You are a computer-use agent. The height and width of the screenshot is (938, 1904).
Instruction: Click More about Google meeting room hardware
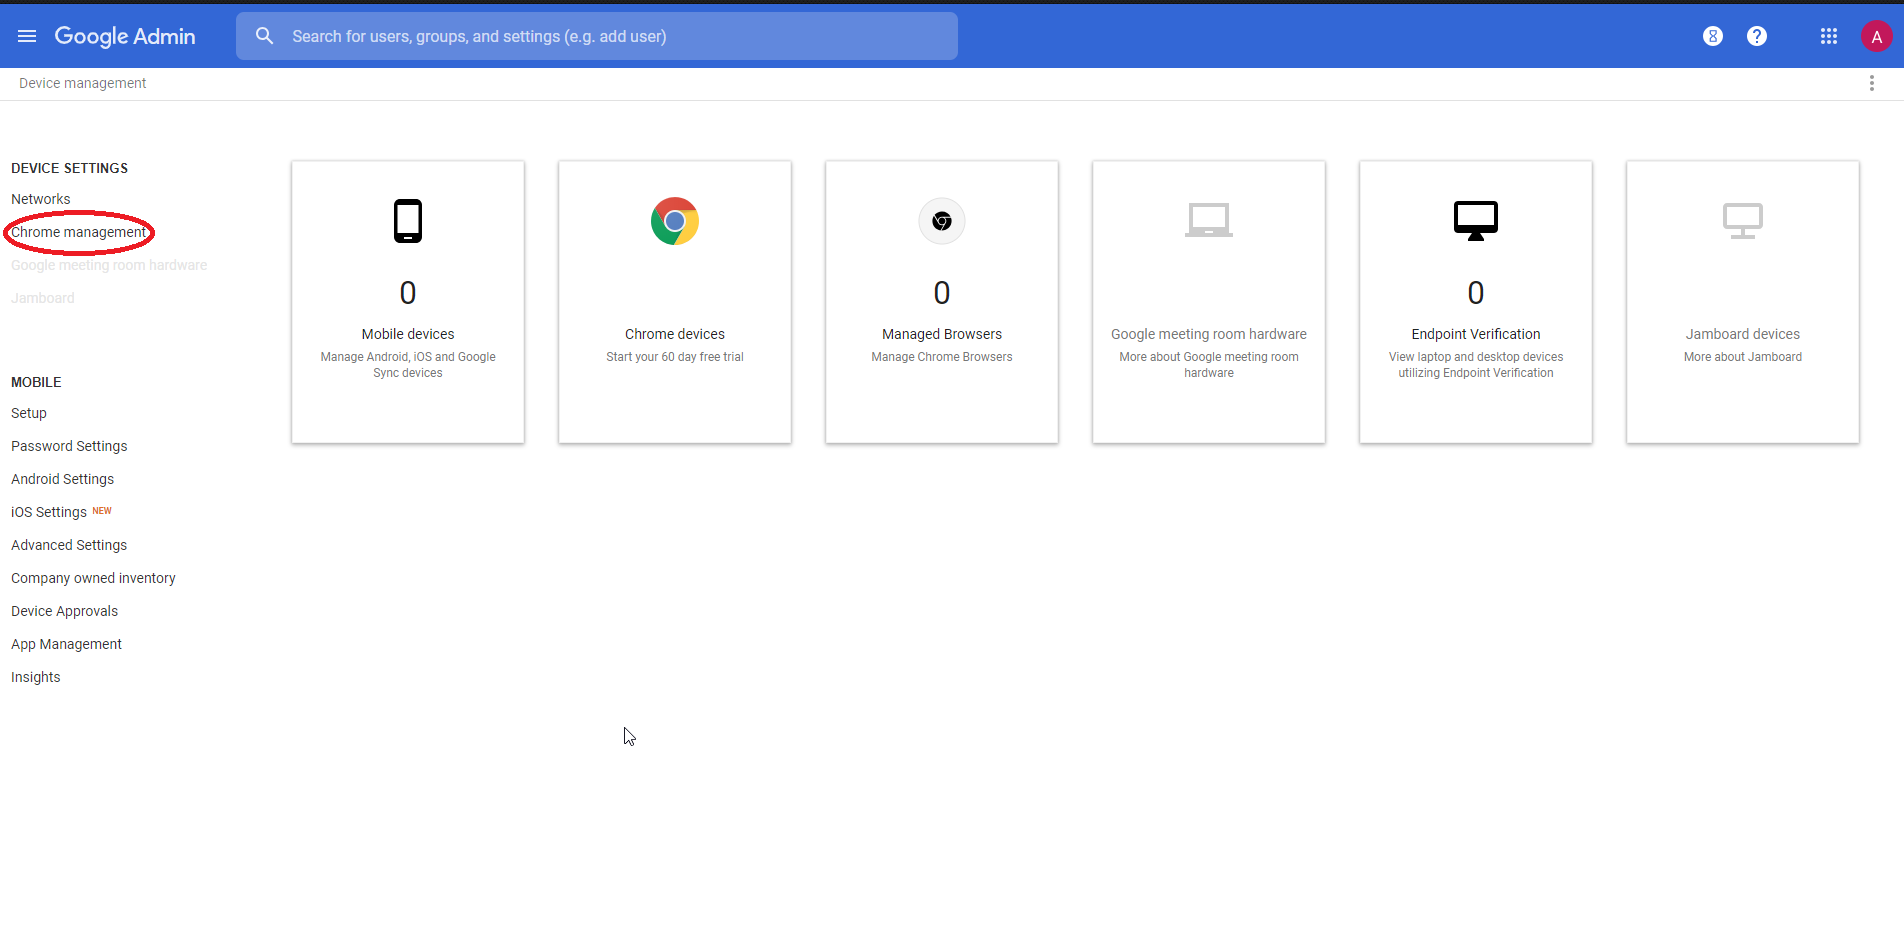[1209, 365]
